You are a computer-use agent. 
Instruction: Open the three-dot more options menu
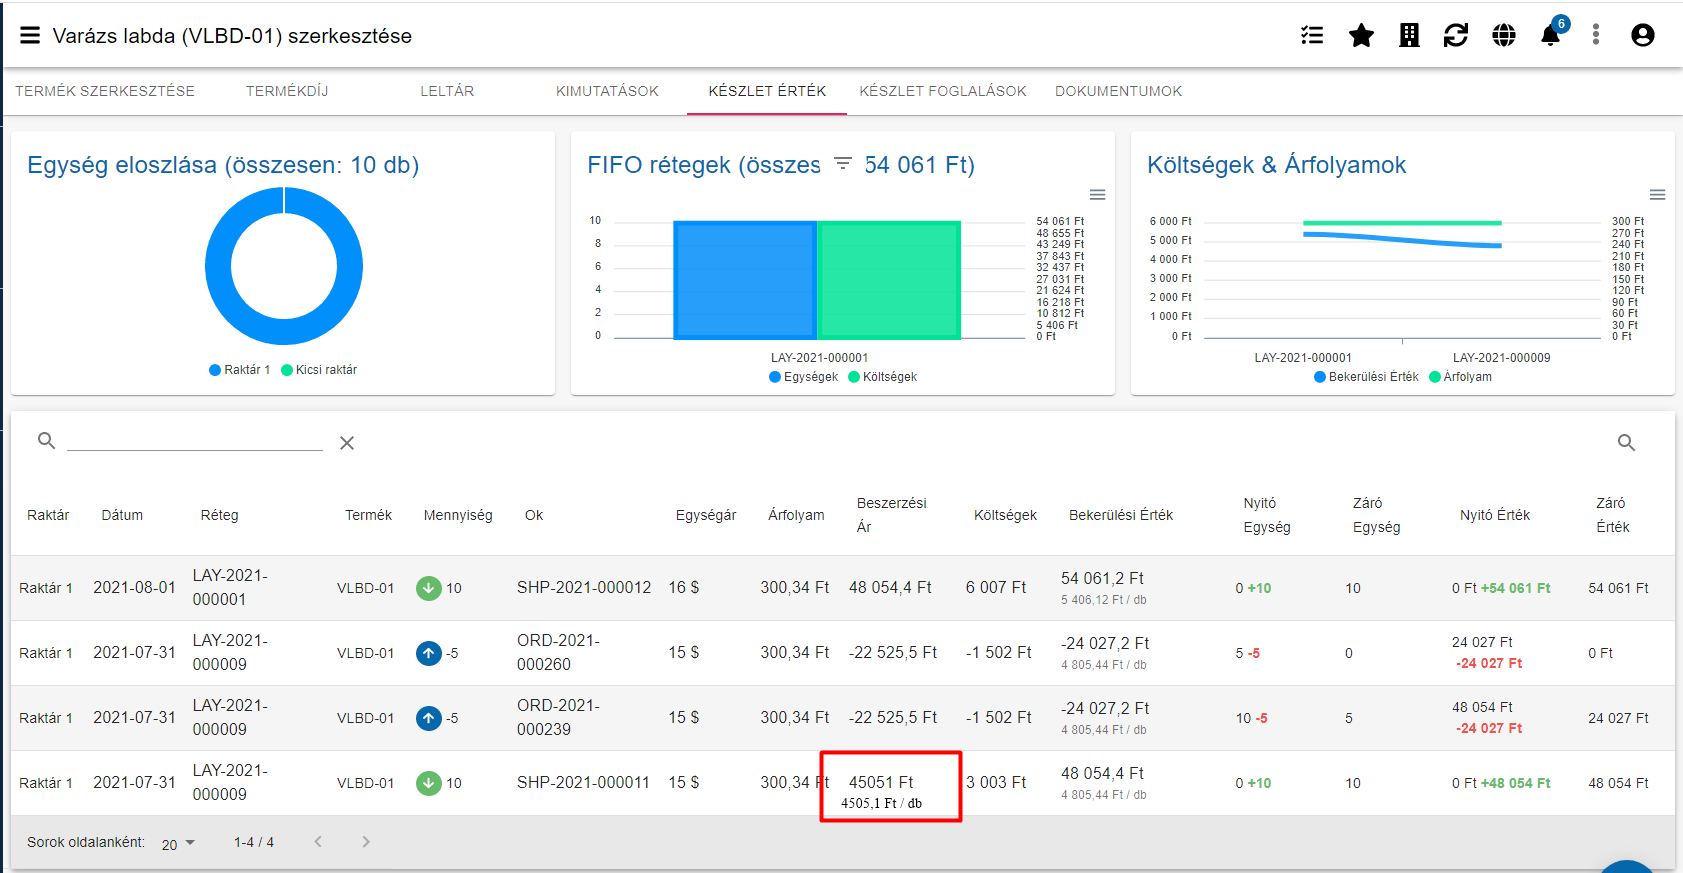point(1596,35)
